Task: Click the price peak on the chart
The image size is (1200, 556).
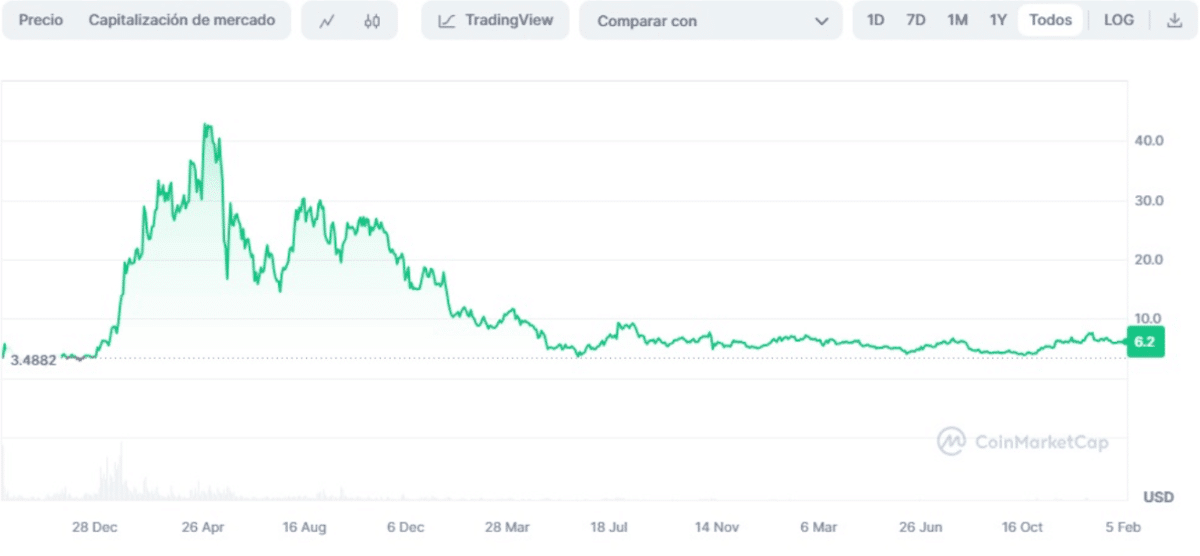Action: tap(207, 126)
